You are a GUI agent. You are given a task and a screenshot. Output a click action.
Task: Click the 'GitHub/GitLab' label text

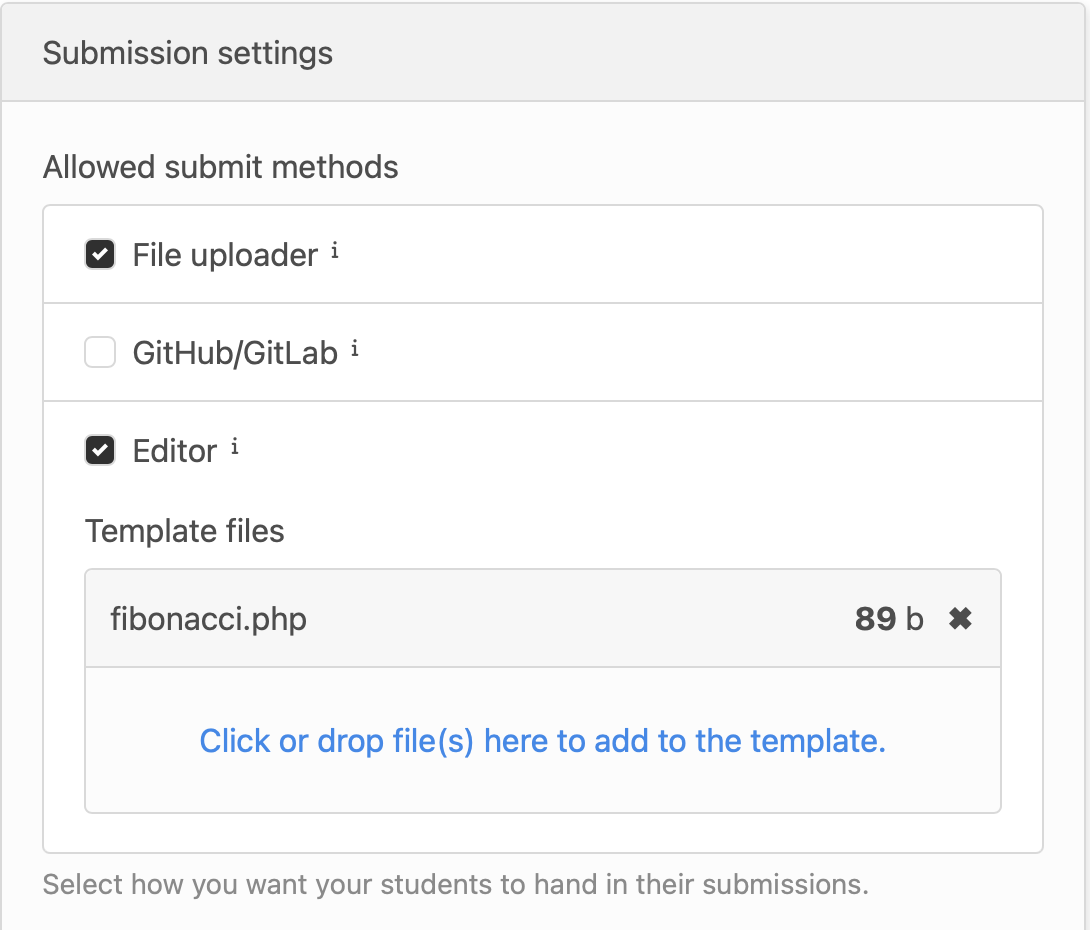click(x=235, y=353)
